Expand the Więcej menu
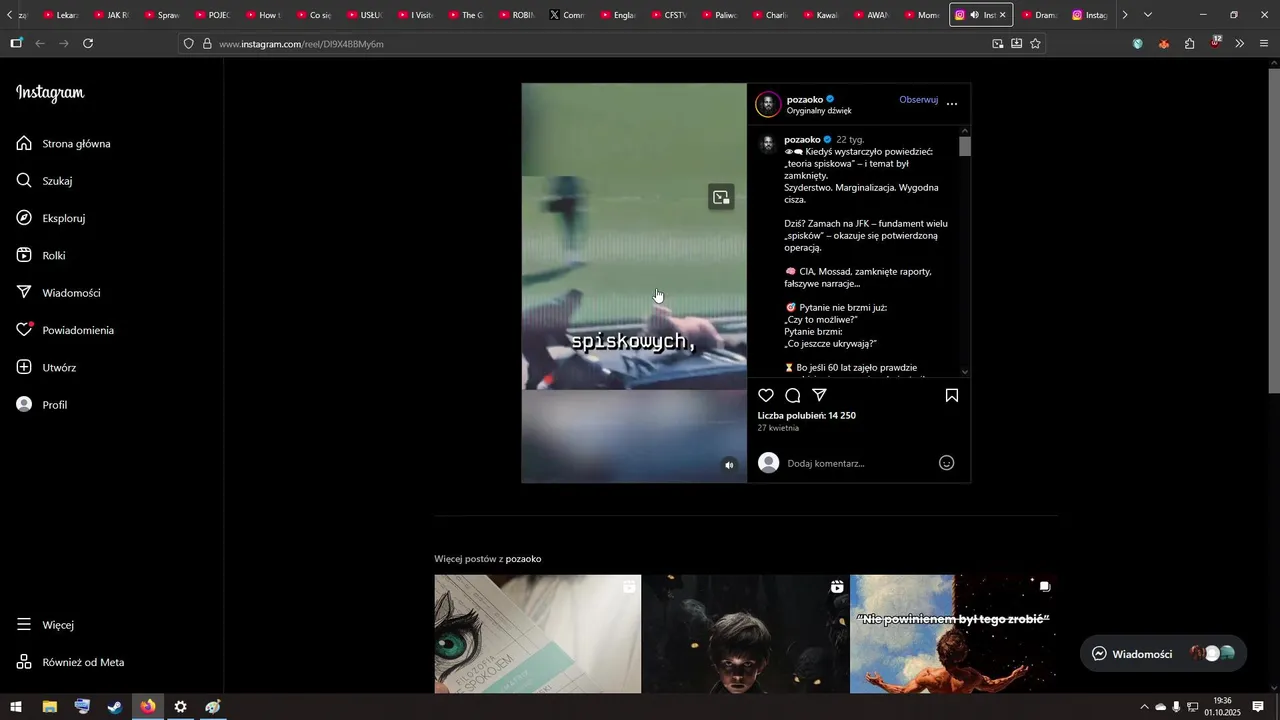The image size is (1280, 720). pos(46,625)
